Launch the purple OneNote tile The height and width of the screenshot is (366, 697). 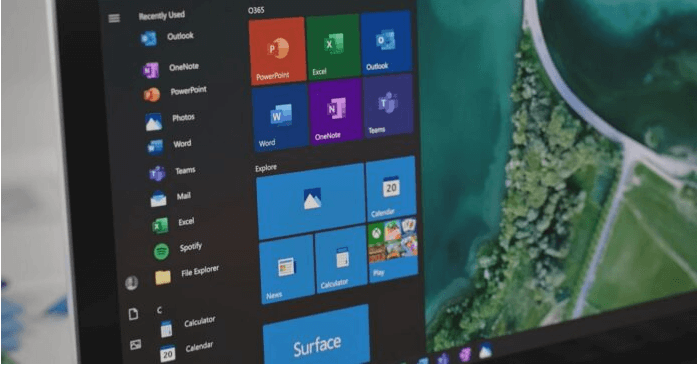click(x=336, y=112)
